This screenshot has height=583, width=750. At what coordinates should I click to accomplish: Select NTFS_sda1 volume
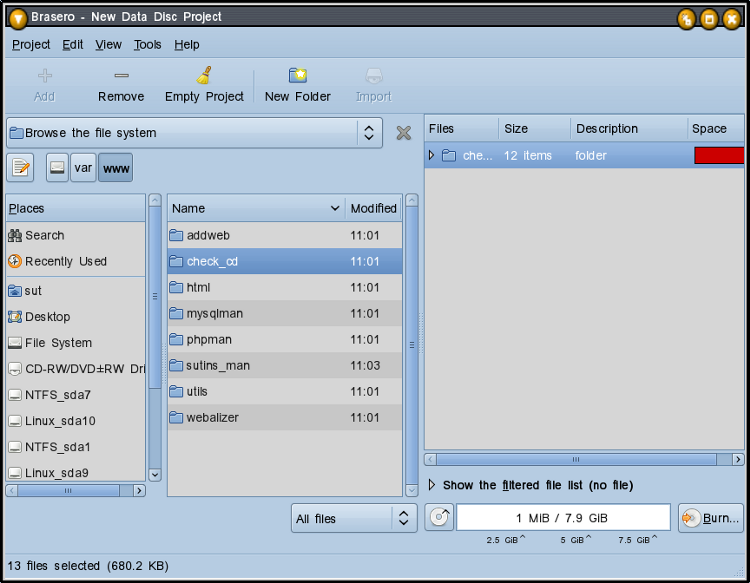[76, 447]
